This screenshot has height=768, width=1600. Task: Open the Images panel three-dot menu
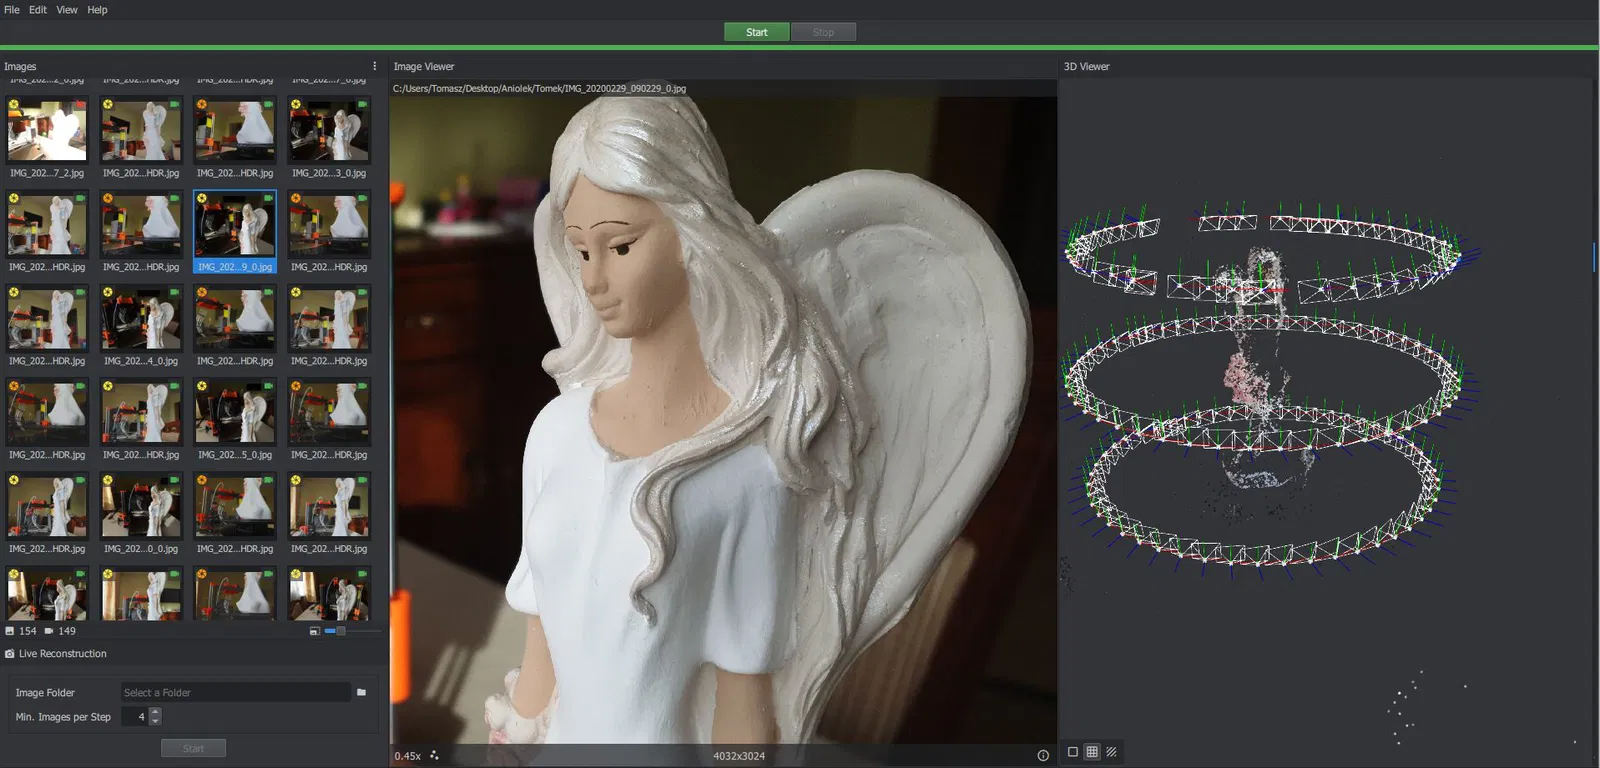[375, 66]
